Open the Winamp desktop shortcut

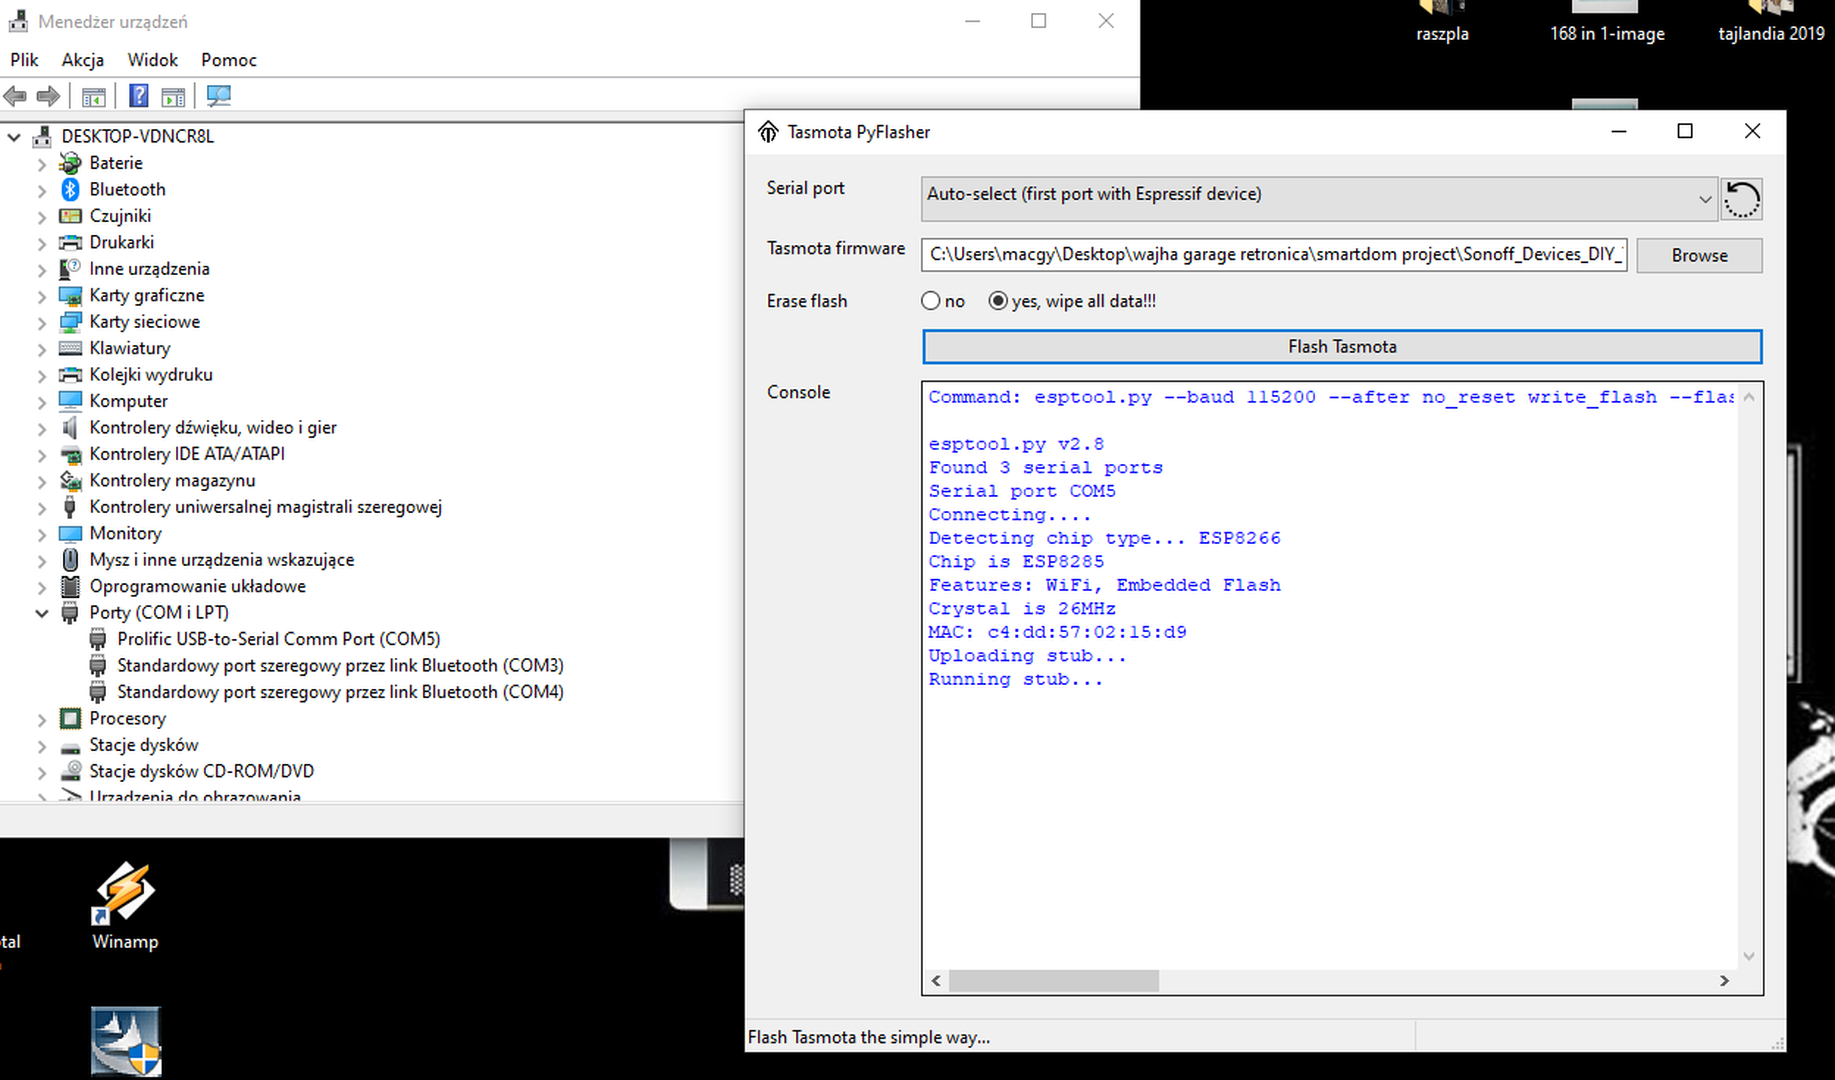[x=125, y=906]
